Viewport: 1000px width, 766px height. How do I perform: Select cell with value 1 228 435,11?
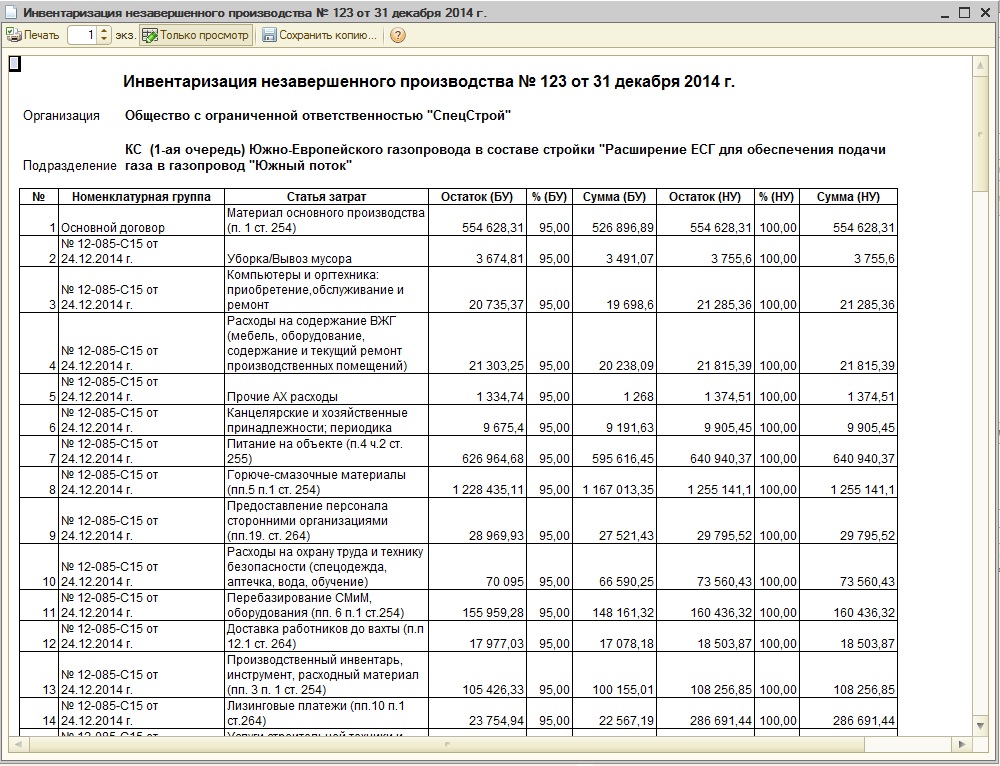(476, 490)
